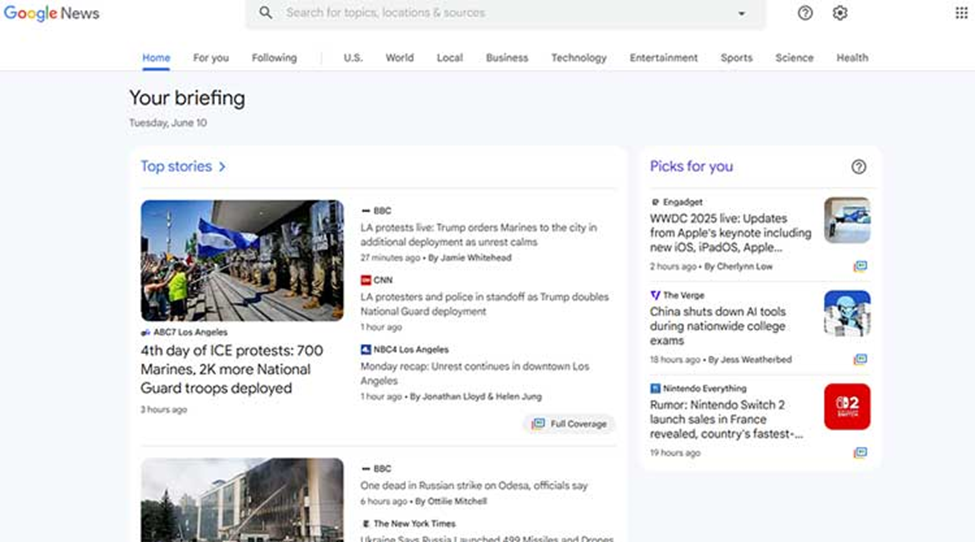Click the chevron next to Top stories
Image resolution: width=975 pixels, height=542 pixels.
tap(222, 167)
